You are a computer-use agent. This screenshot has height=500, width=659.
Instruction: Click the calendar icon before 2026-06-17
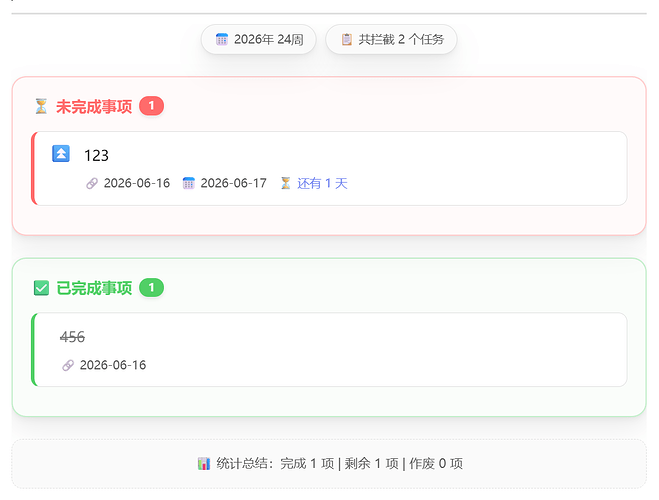(x=188, y=184)
